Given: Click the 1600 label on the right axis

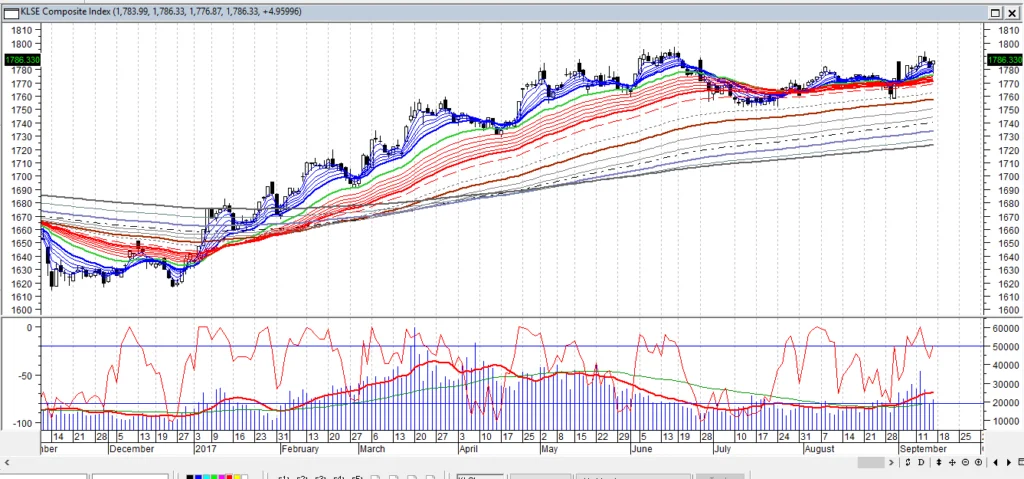Looking at the screenshot, I should point(1009,310).
